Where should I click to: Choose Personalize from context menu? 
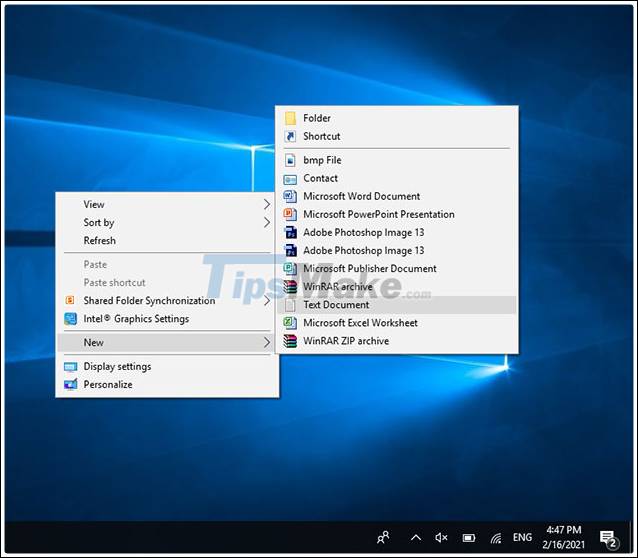[167, 385]
